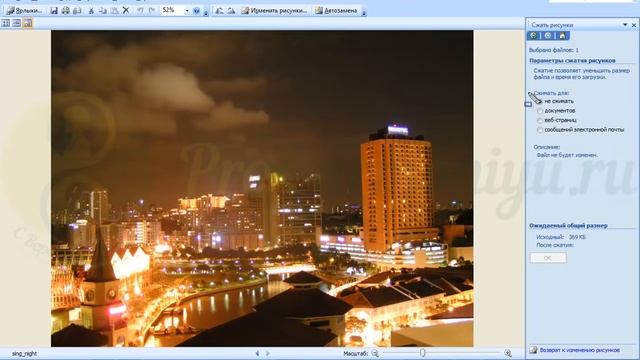Screen dimensions: 640x360
Task: Click the previous picture arrow below image
Action: 257,353
